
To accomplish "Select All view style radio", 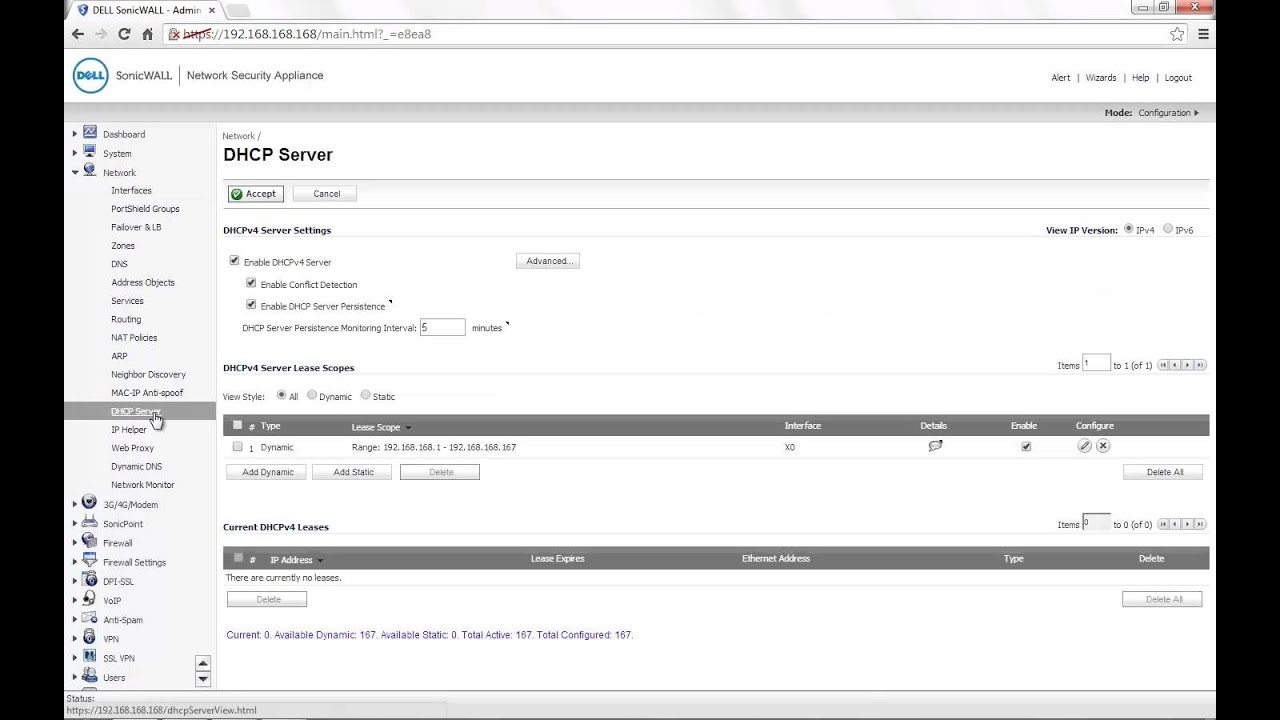I will click(282, 395).
